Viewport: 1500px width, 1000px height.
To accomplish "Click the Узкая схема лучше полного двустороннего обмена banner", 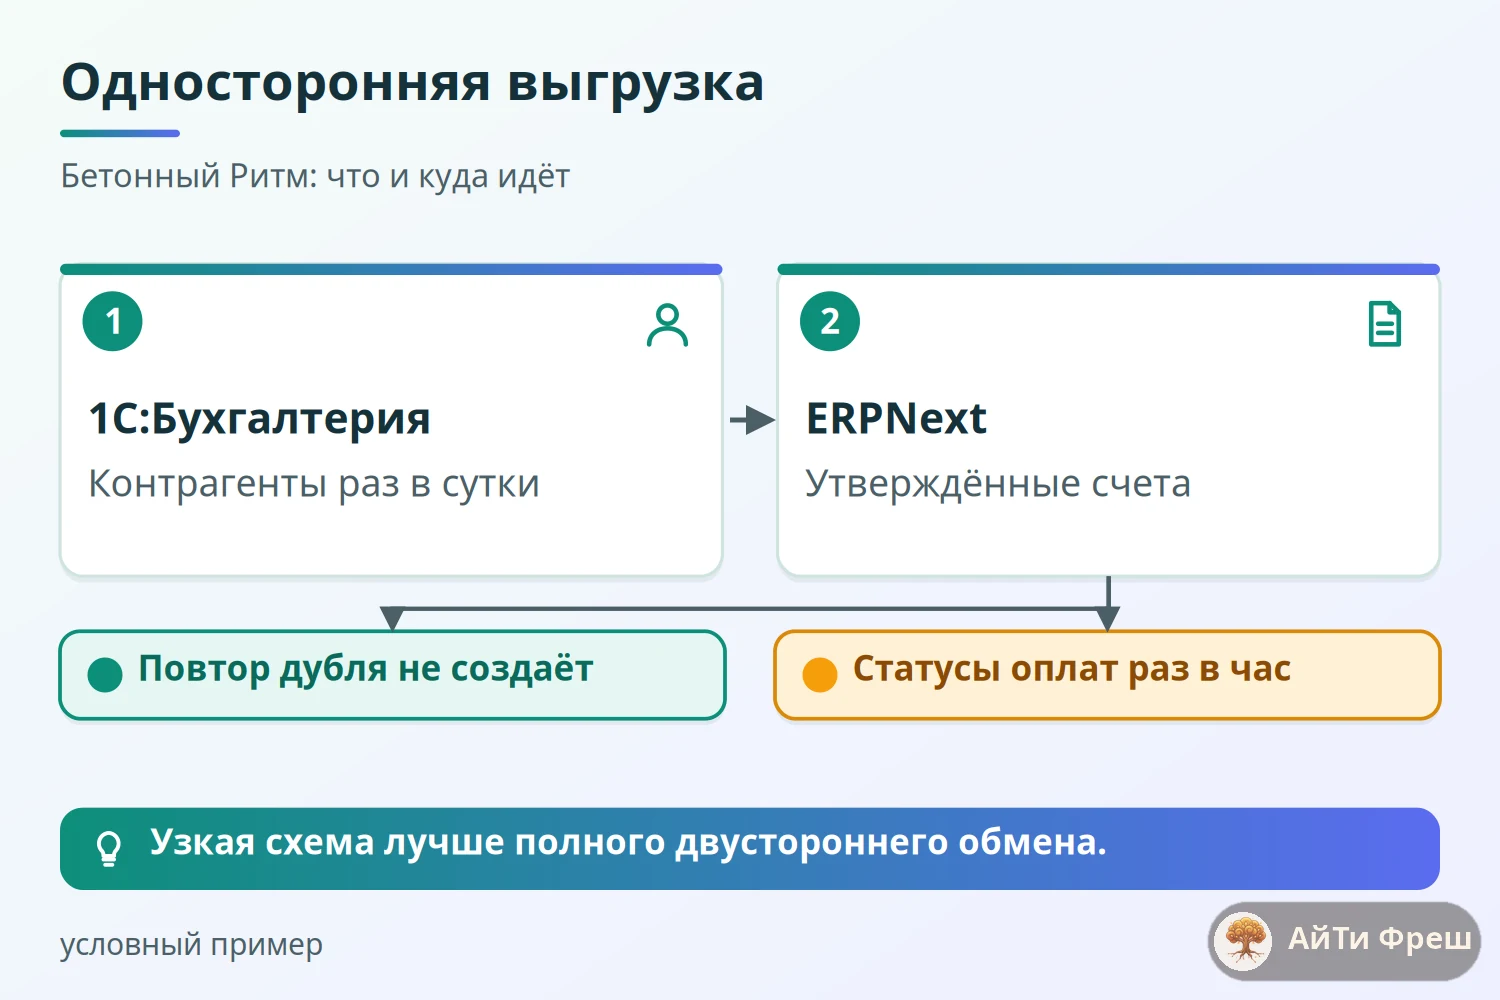I will [x=750, y=849].
